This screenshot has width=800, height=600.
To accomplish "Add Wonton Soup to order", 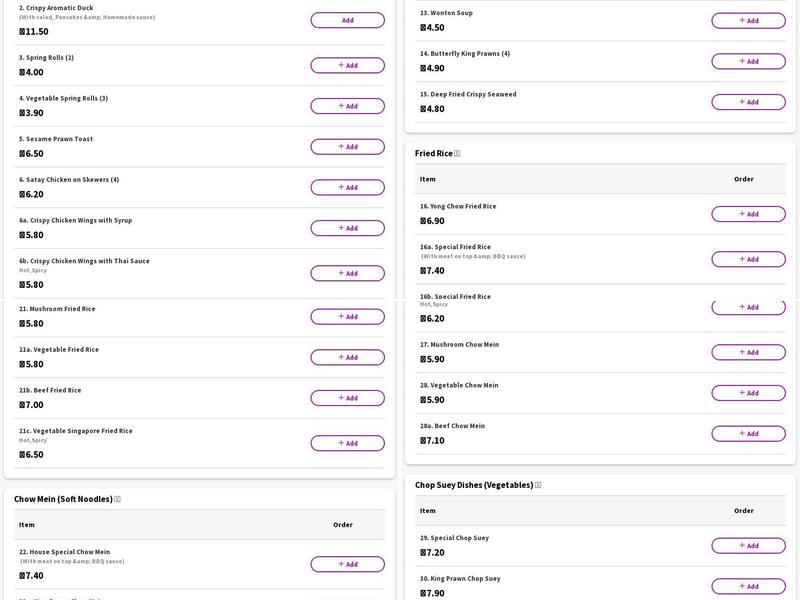I will (748, 20).
